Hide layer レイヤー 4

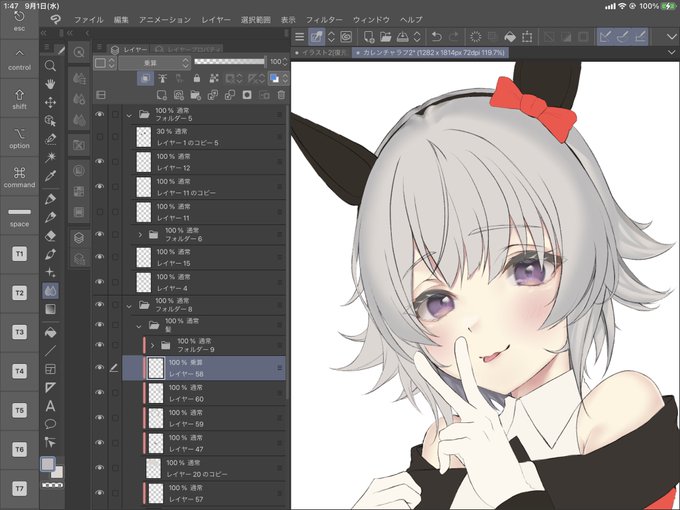[100, 282]
